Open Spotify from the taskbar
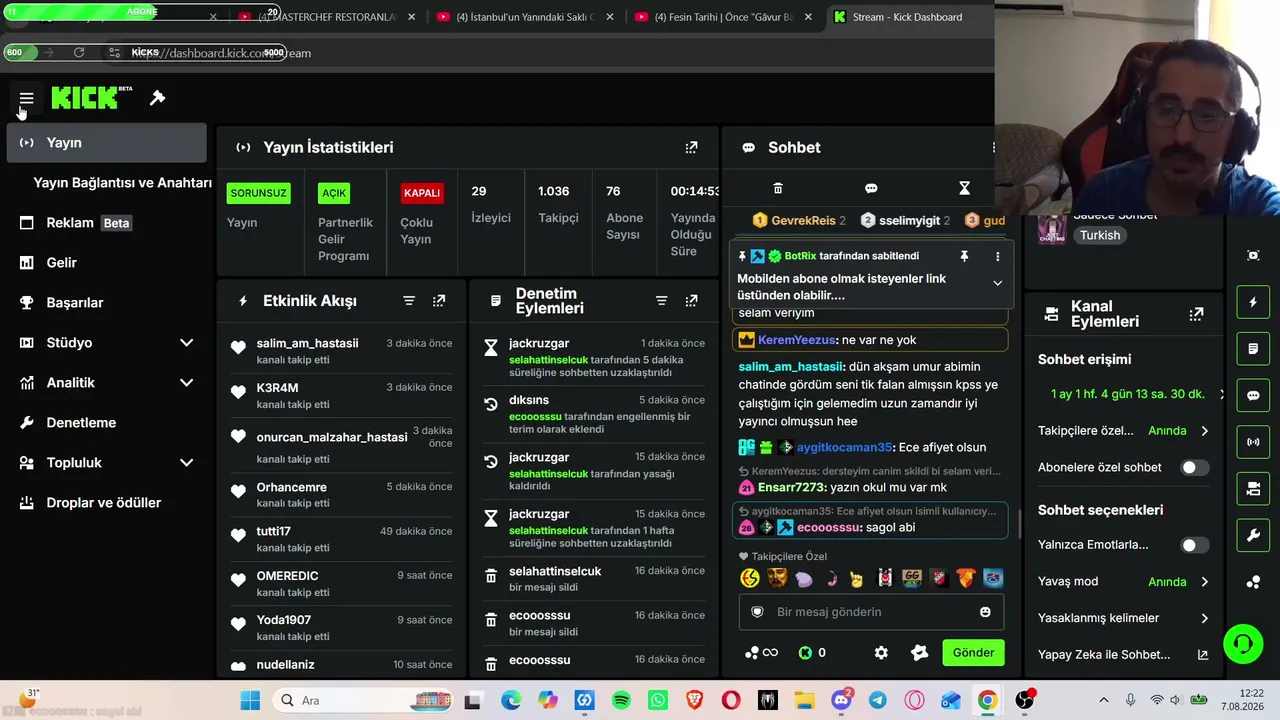 621,700
